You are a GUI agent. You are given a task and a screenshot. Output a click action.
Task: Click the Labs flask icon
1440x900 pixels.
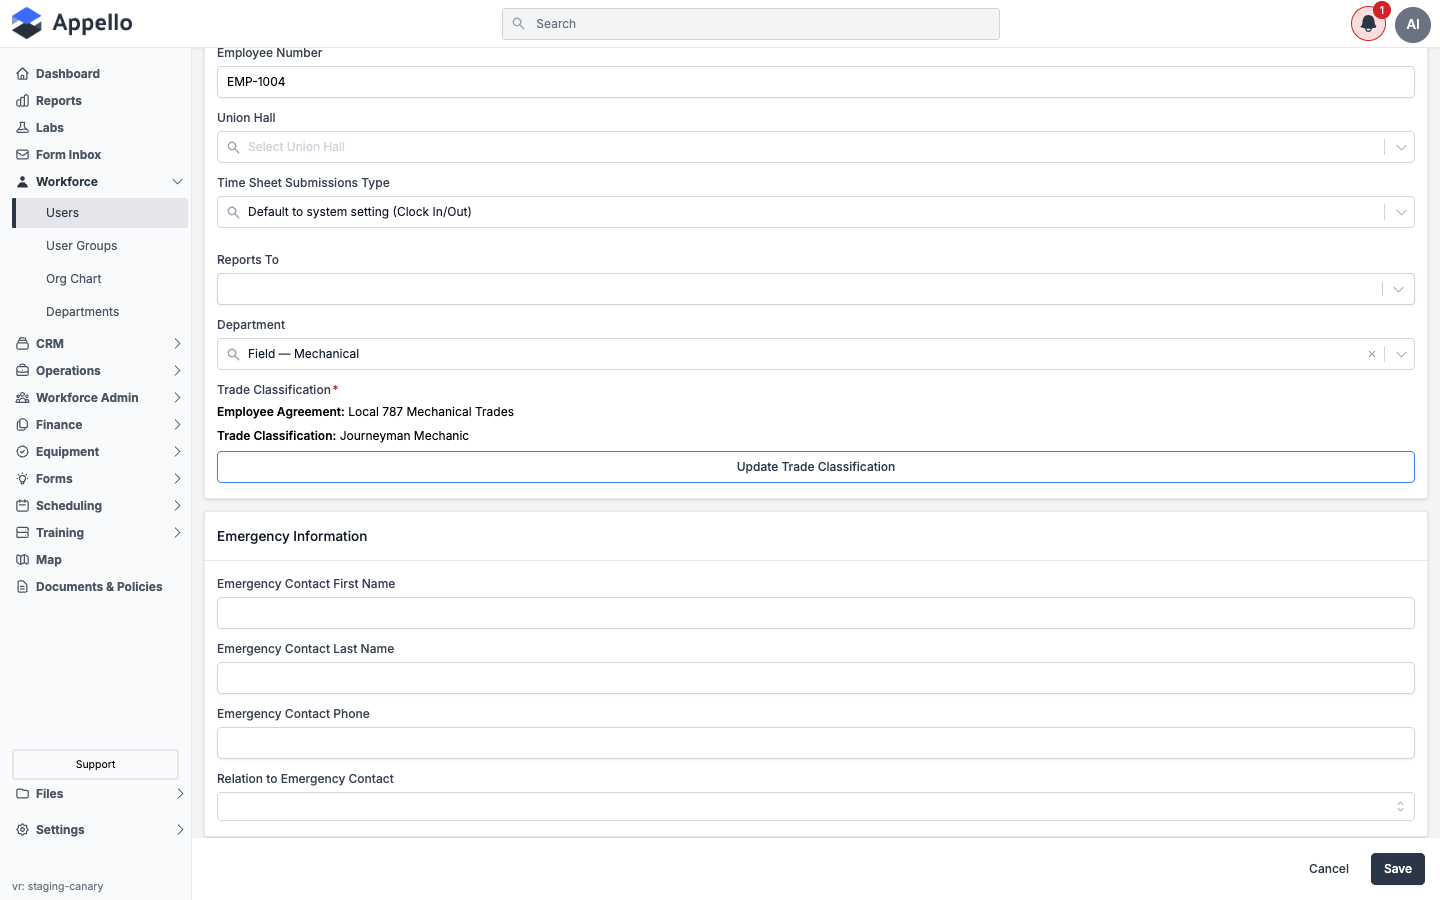click(x=22, y=128)
